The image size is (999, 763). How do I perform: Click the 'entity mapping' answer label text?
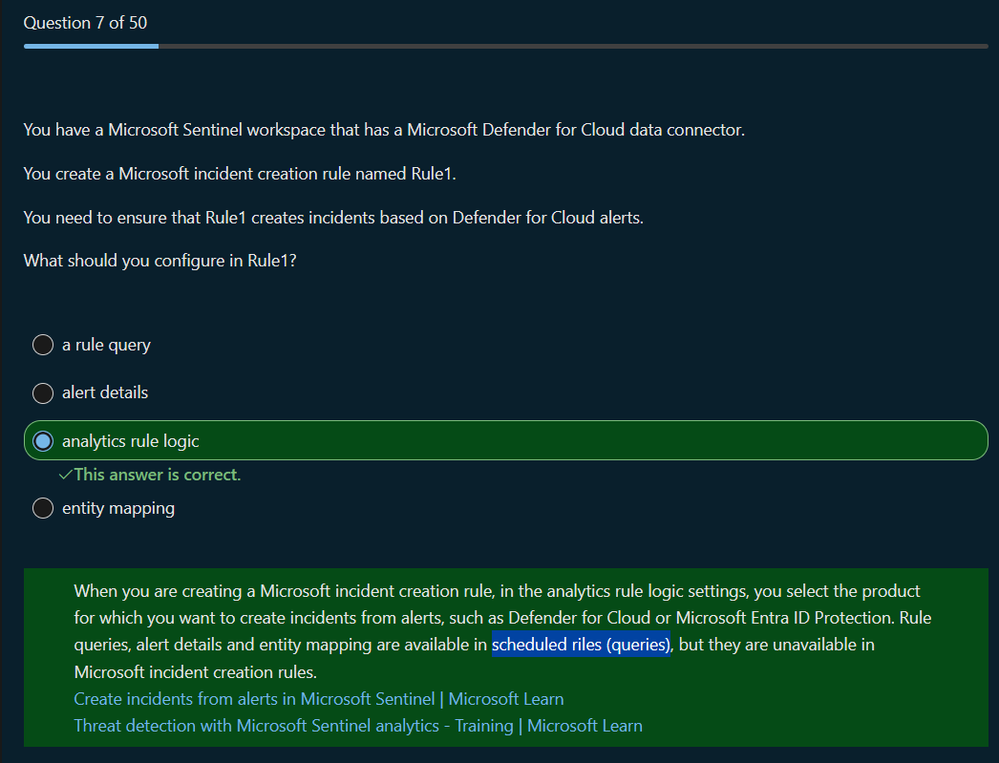118,508
